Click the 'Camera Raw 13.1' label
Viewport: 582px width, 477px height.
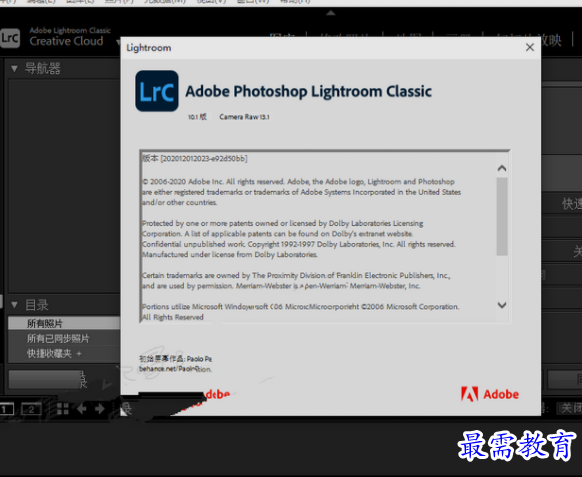pyautogui.click(x=244, y=117)
